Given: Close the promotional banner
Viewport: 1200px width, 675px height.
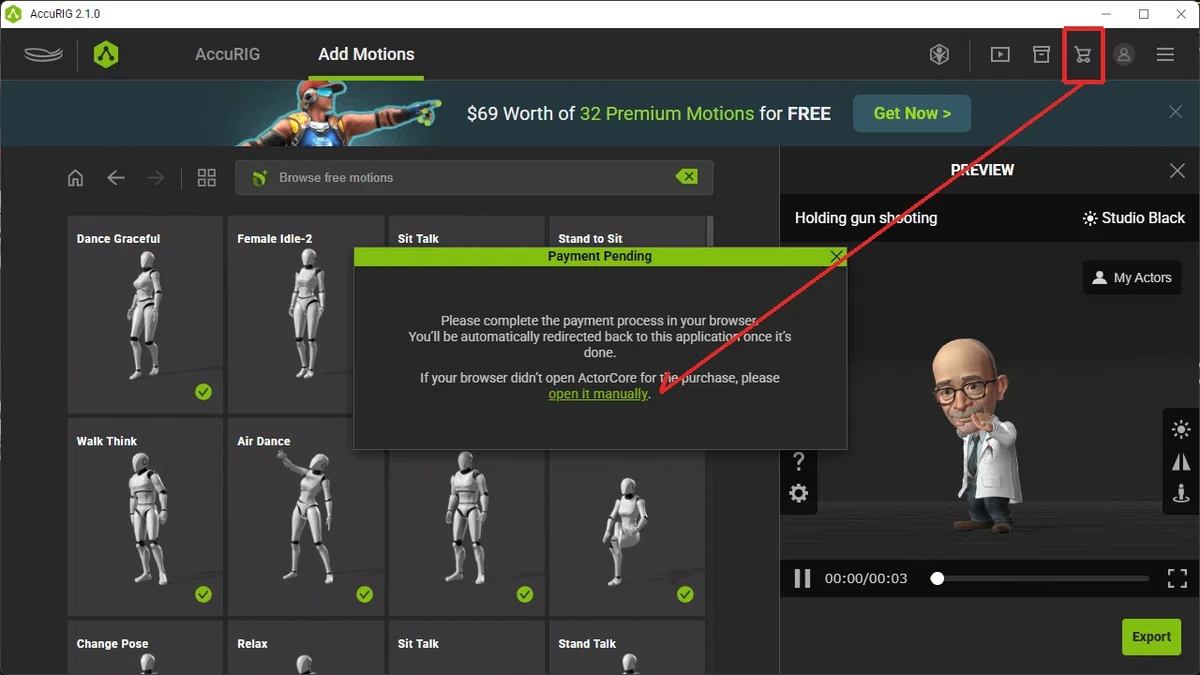Looking at the screenshot, I should tap(1176, 112).
